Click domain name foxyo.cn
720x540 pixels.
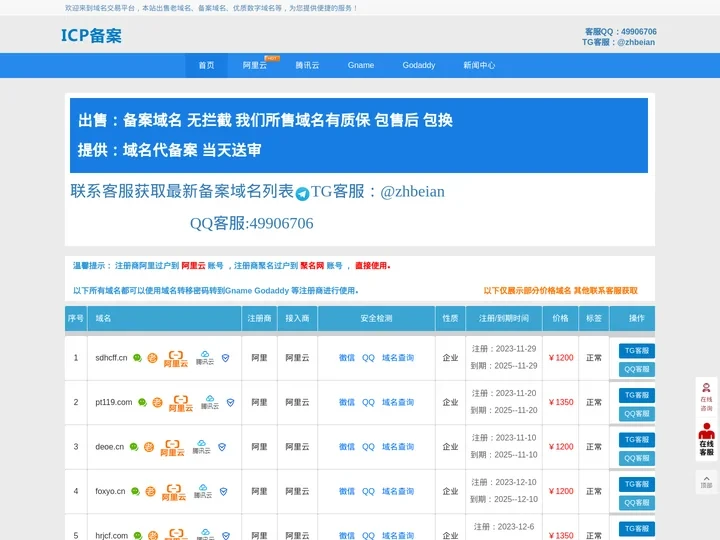tap(110, 491)
